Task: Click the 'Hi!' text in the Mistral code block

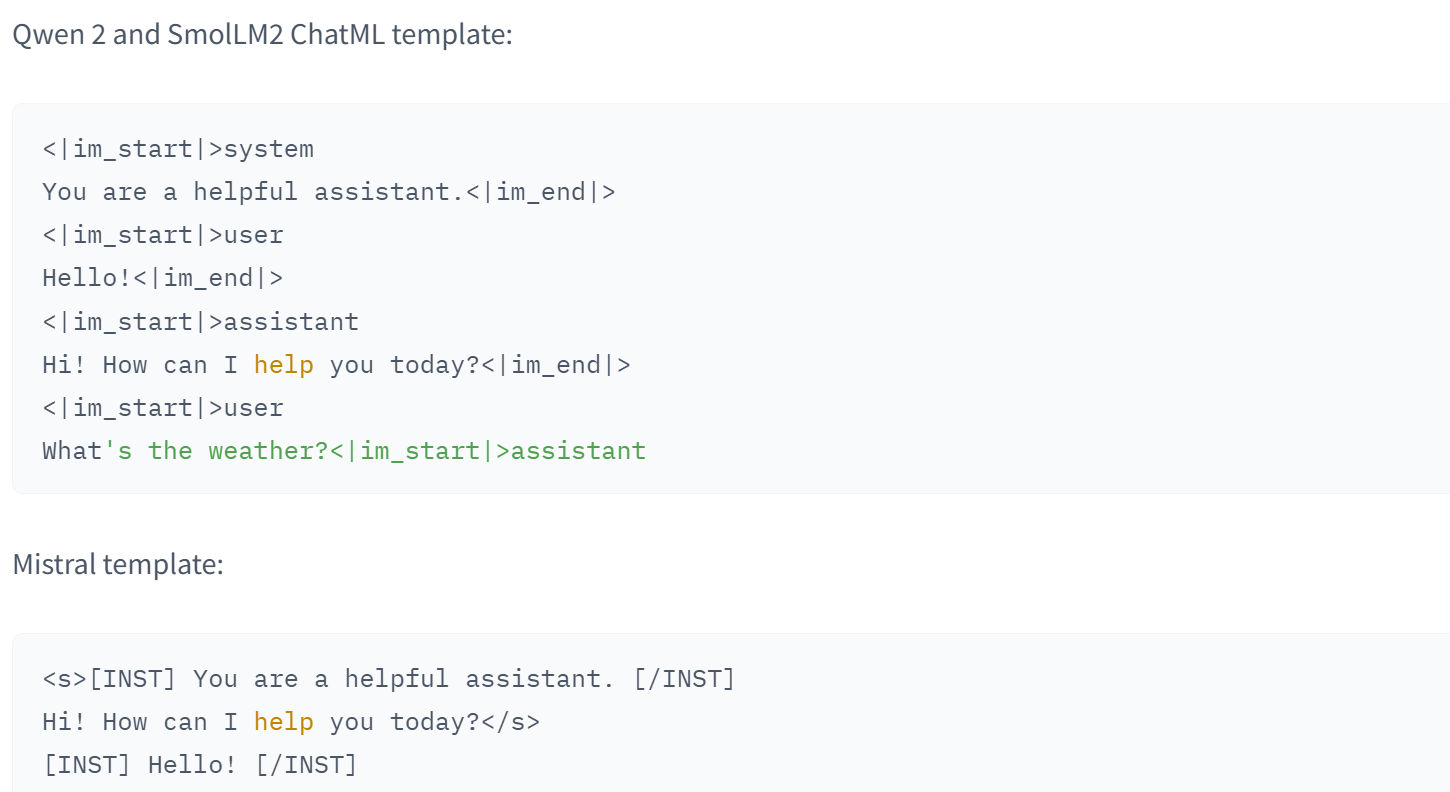Action: [x=65, y=722]
